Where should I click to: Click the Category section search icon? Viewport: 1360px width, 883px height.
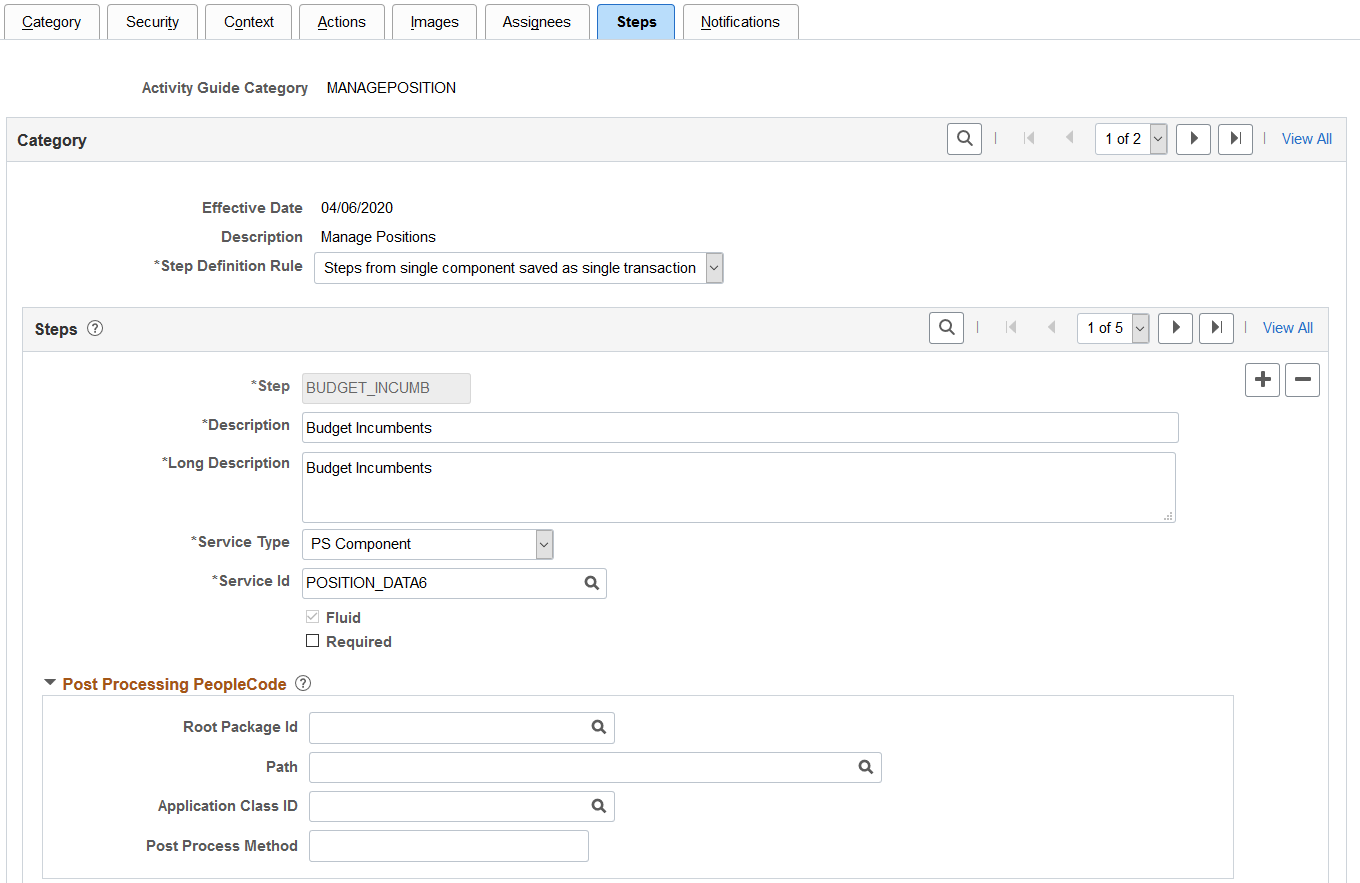[964, 139]
